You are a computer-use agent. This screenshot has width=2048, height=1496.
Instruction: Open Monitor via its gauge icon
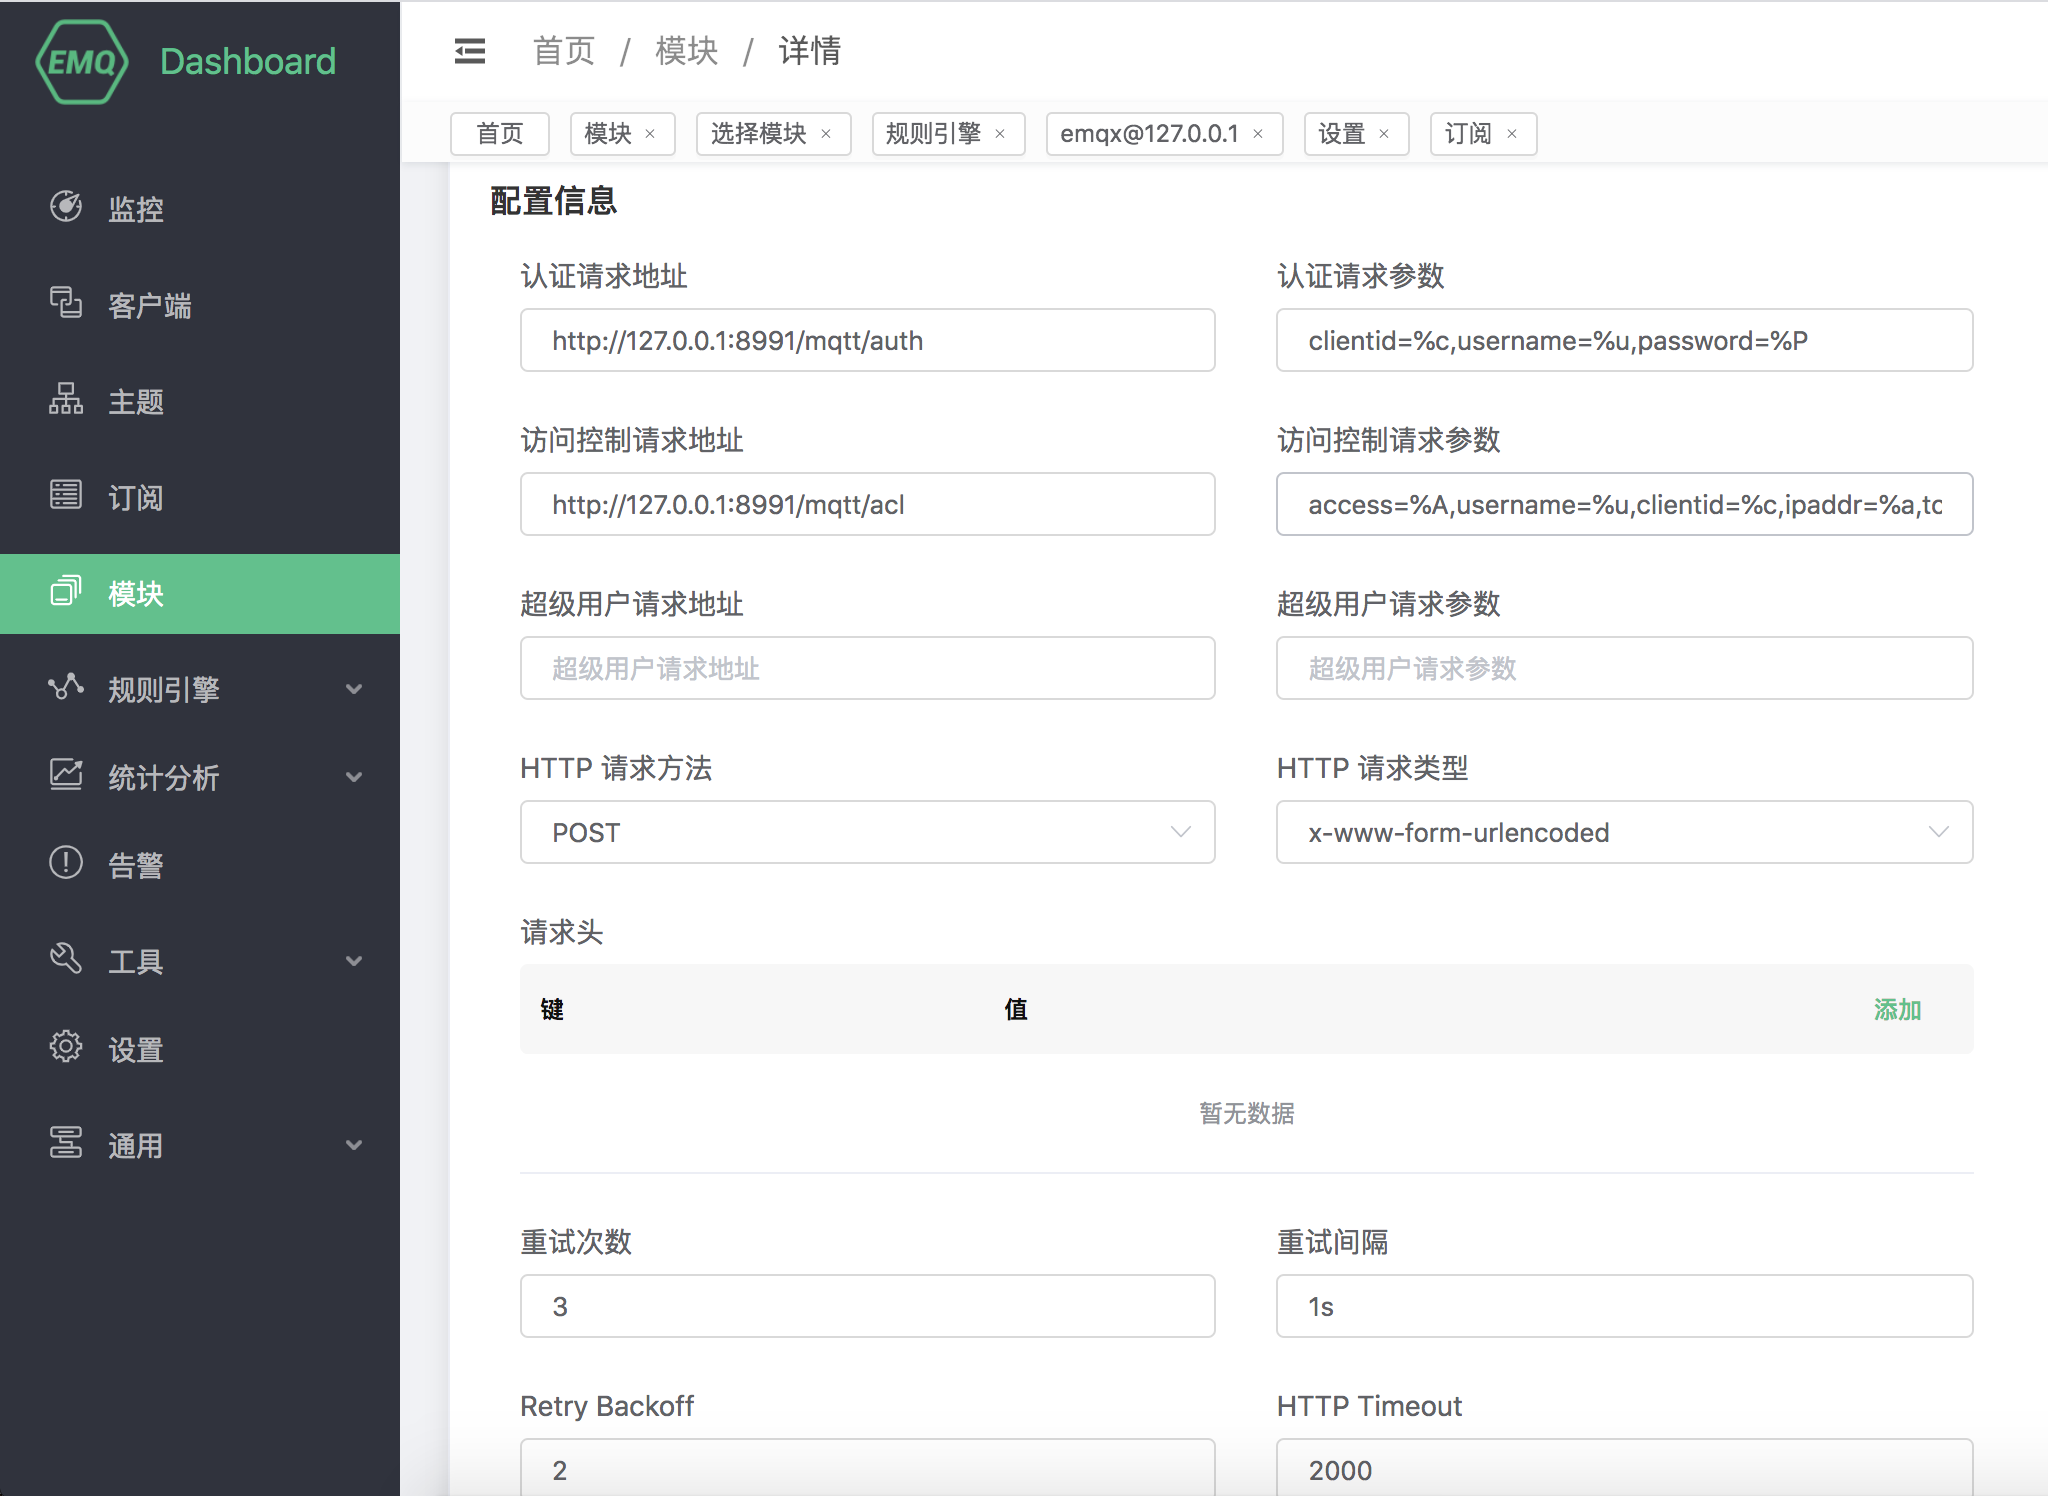[x=66, y=207]
